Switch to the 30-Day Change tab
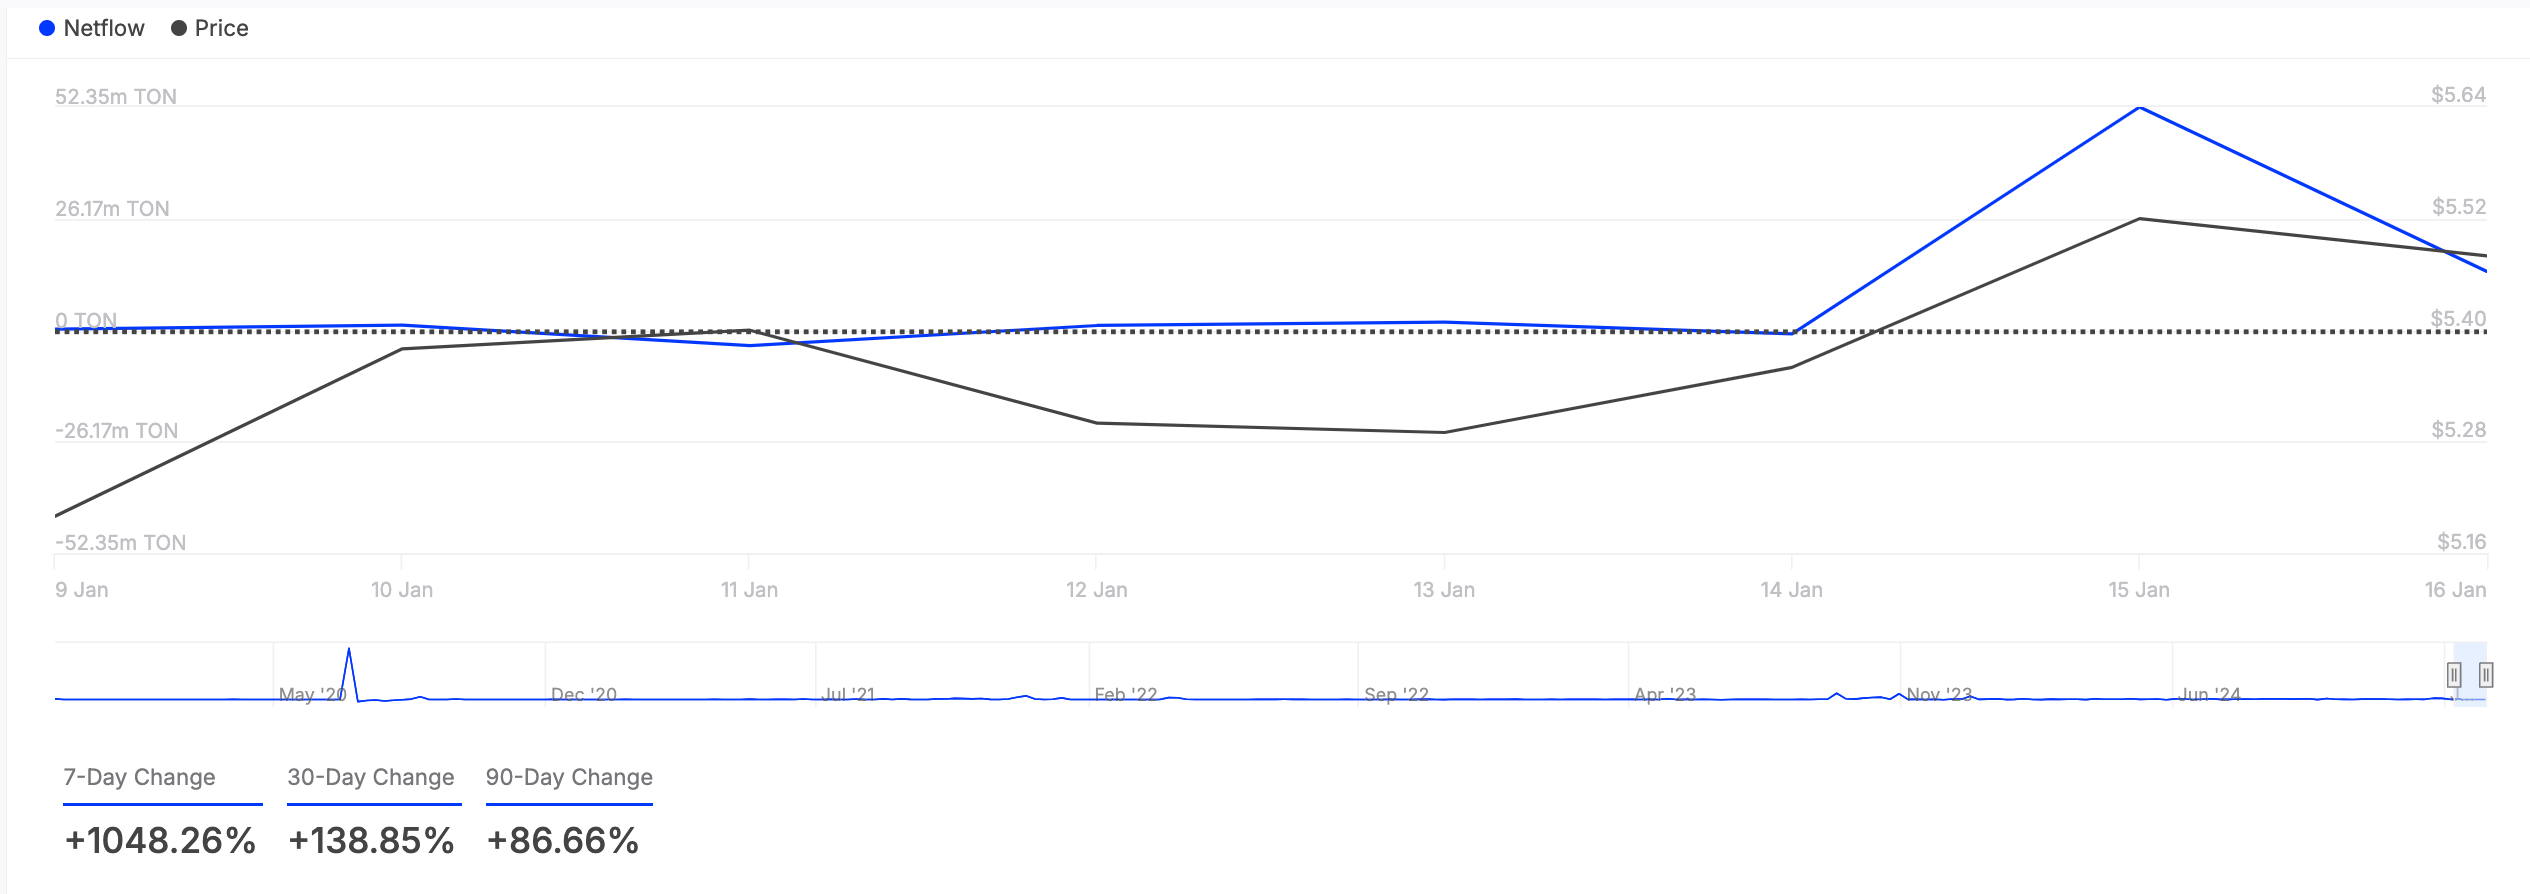The image size is (2530, 894). click(371, 777)
